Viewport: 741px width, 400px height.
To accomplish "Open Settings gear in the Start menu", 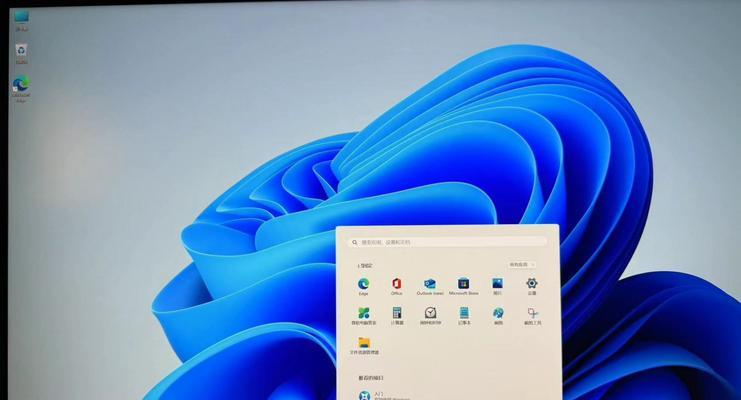I will (x=532, y=286).
